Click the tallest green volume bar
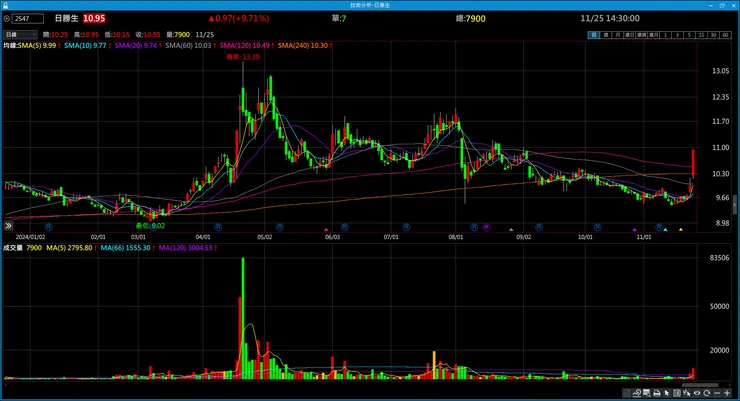740x401 pixels. (x=243, y=318)
